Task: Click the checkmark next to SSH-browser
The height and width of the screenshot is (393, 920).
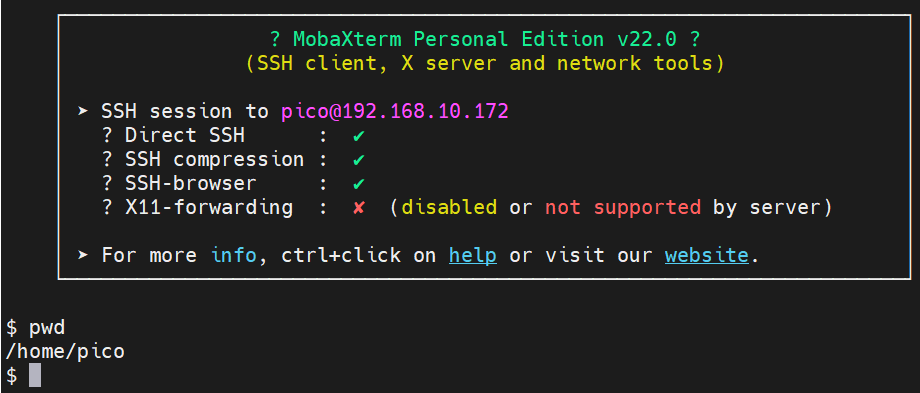Action: pos(359,184)
